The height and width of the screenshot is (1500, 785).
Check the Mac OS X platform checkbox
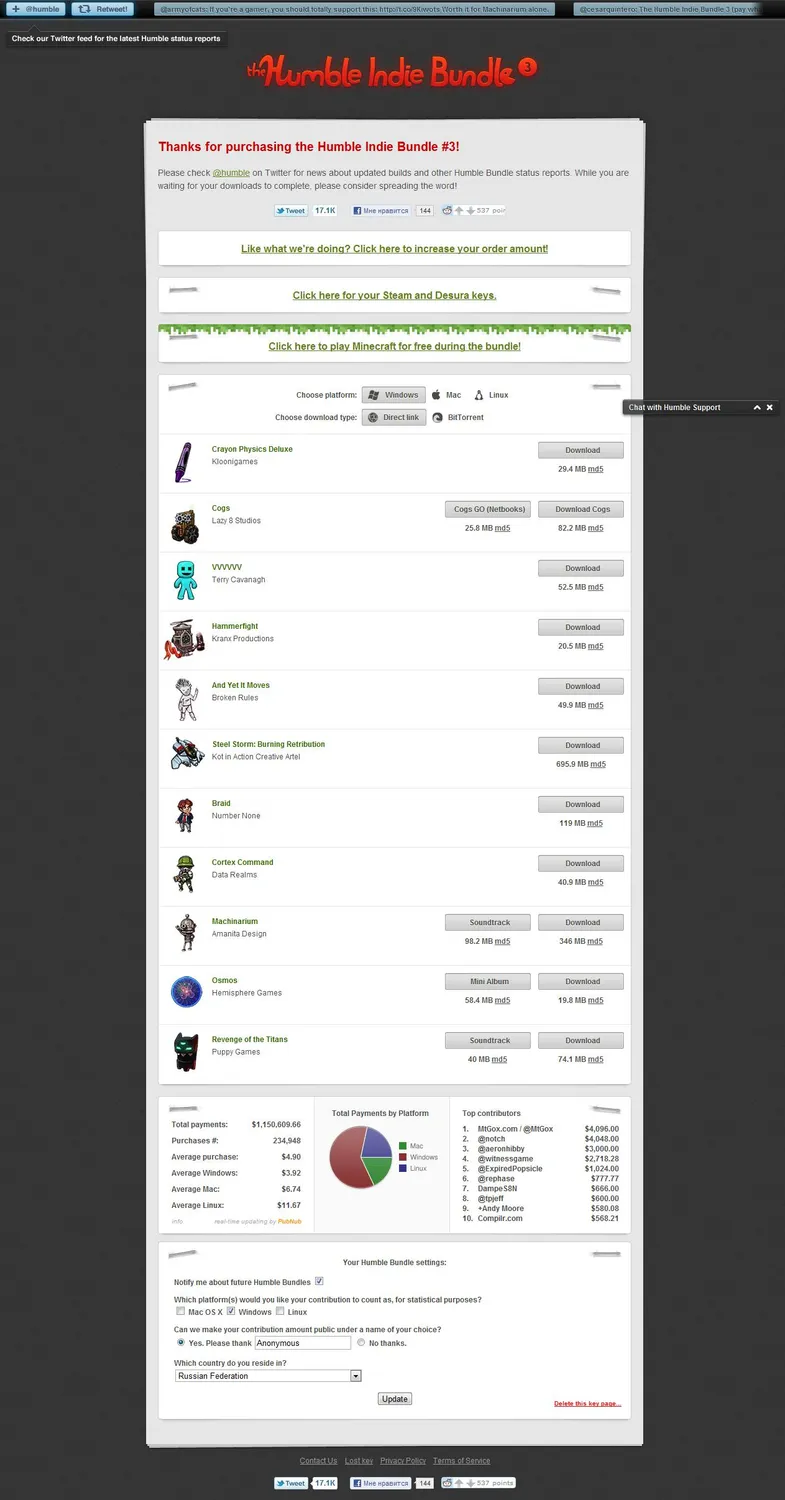[x=180, y=1311]
